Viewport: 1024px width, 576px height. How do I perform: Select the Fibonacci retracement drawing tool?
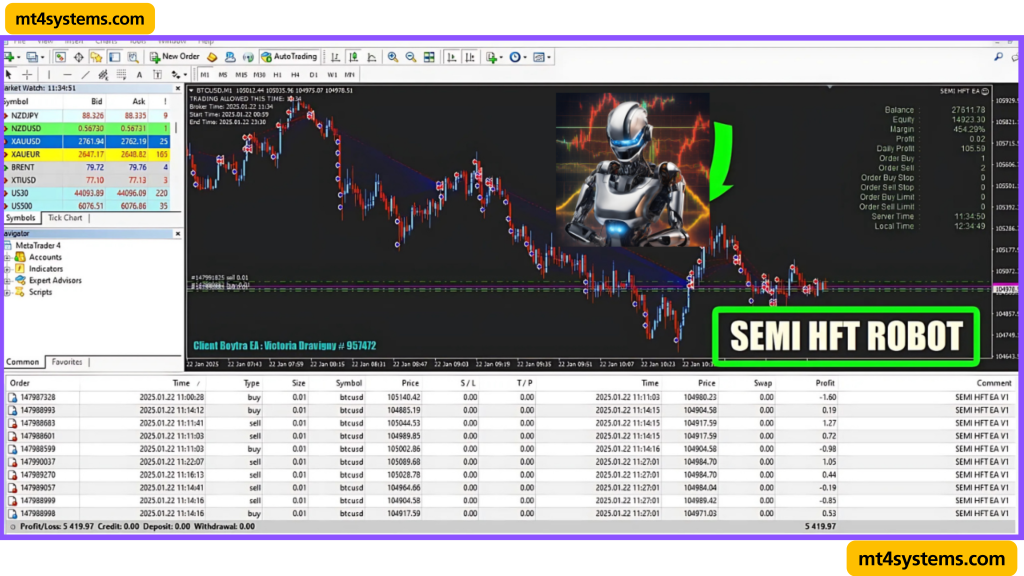tap(103, 74)
